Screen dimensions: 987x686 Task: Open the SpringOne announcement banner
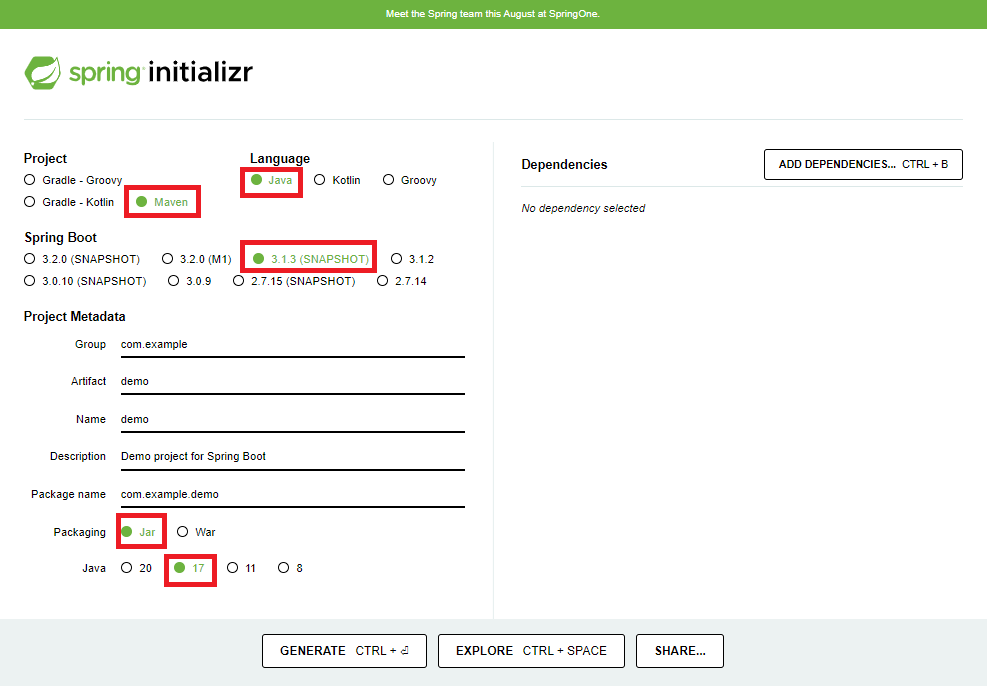tap(493, 14)
